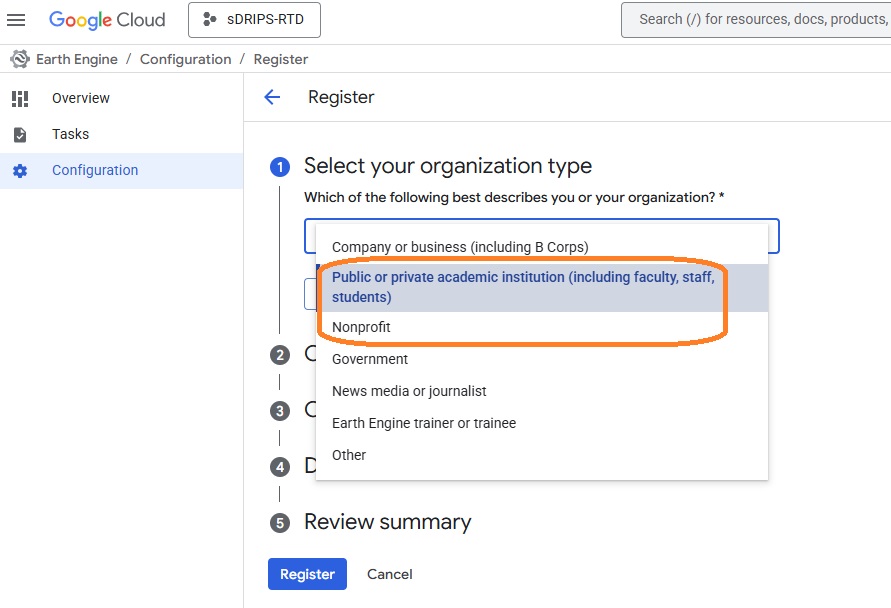This screenshot has width=891, height=608.
Task: Click the Review summary step heading
Action: pyautogui.click(x=388, y=522)
